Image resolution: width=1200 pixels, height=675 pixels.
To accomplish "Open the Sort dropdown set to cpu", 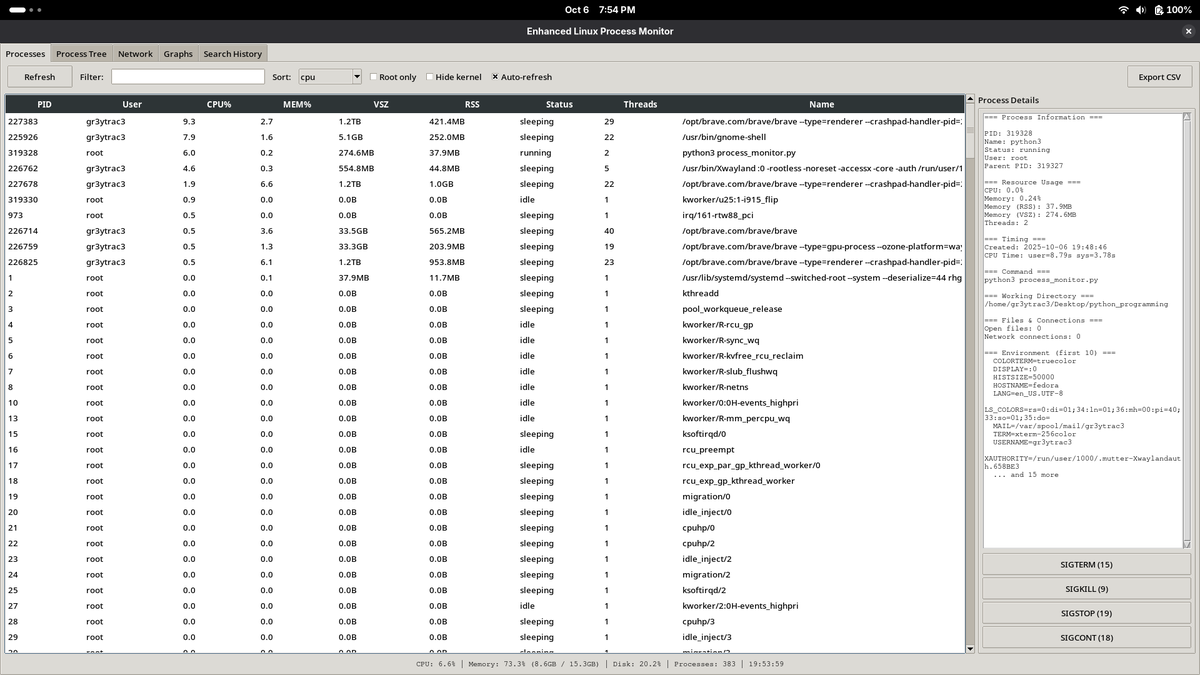I will (330, 77).
